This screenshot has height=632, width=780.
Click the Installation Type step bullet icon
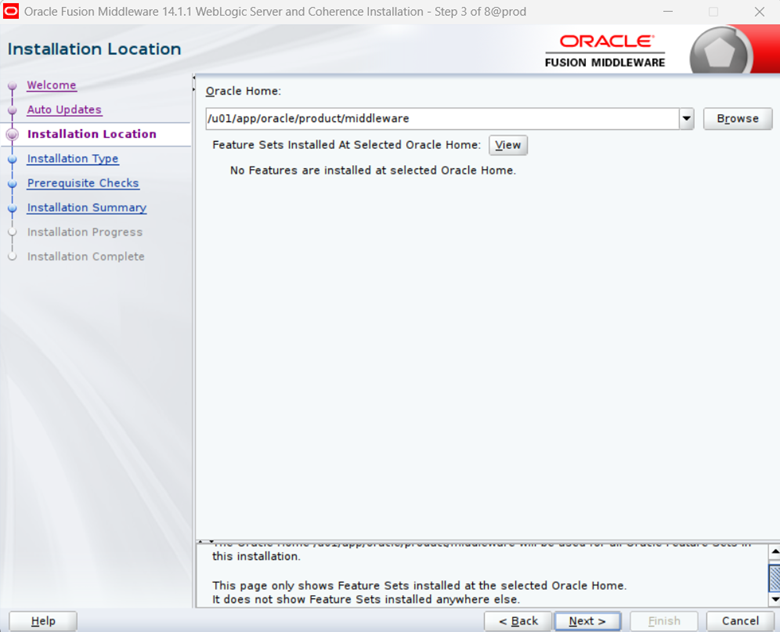[x=12, y=160]
